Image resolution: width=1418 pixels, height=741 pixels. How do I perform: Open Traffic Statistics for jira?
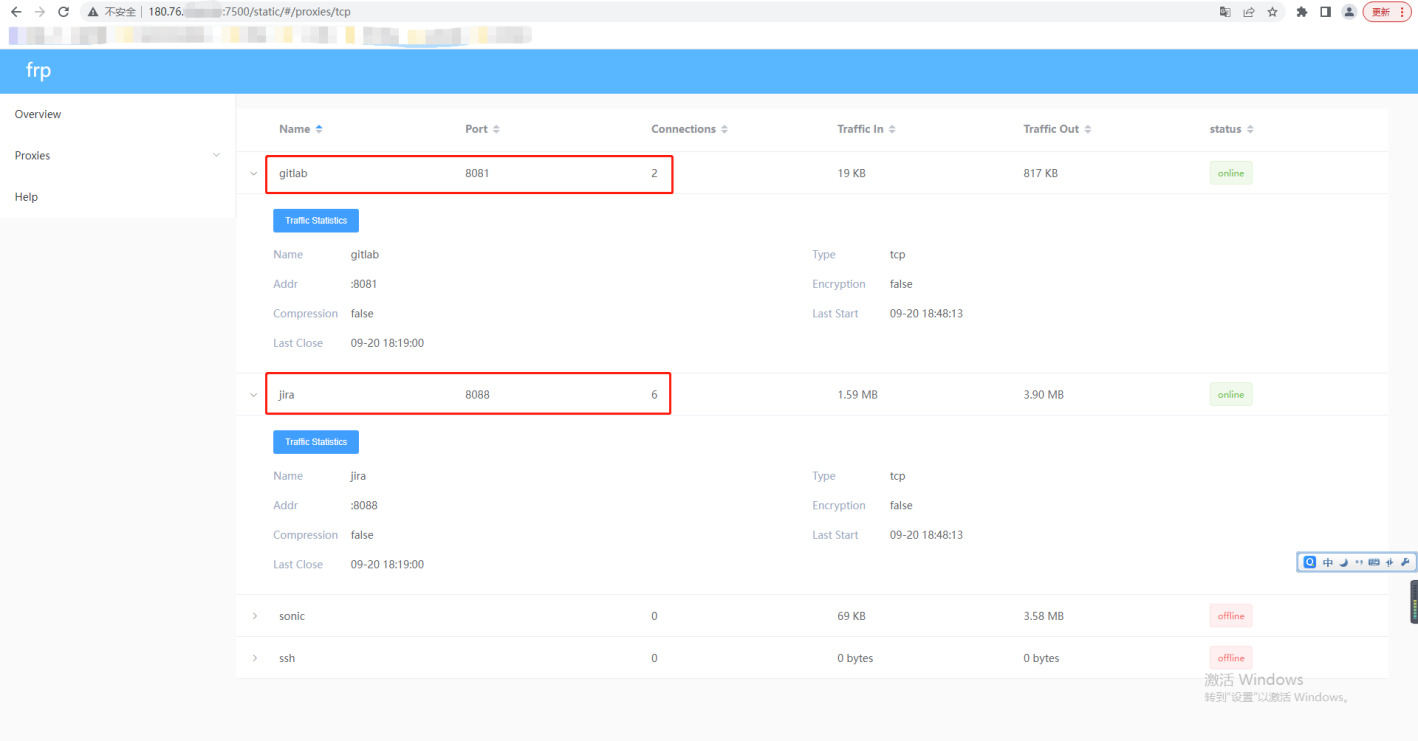point(316,442)
